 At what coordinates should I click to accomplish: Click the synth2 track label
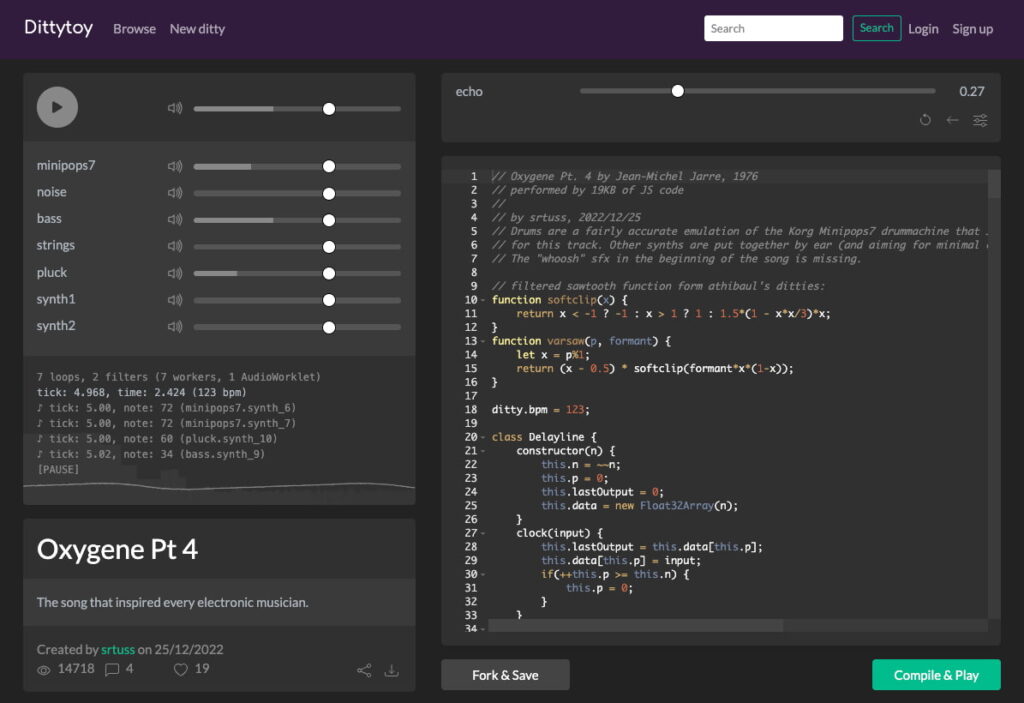click(56, 325)
